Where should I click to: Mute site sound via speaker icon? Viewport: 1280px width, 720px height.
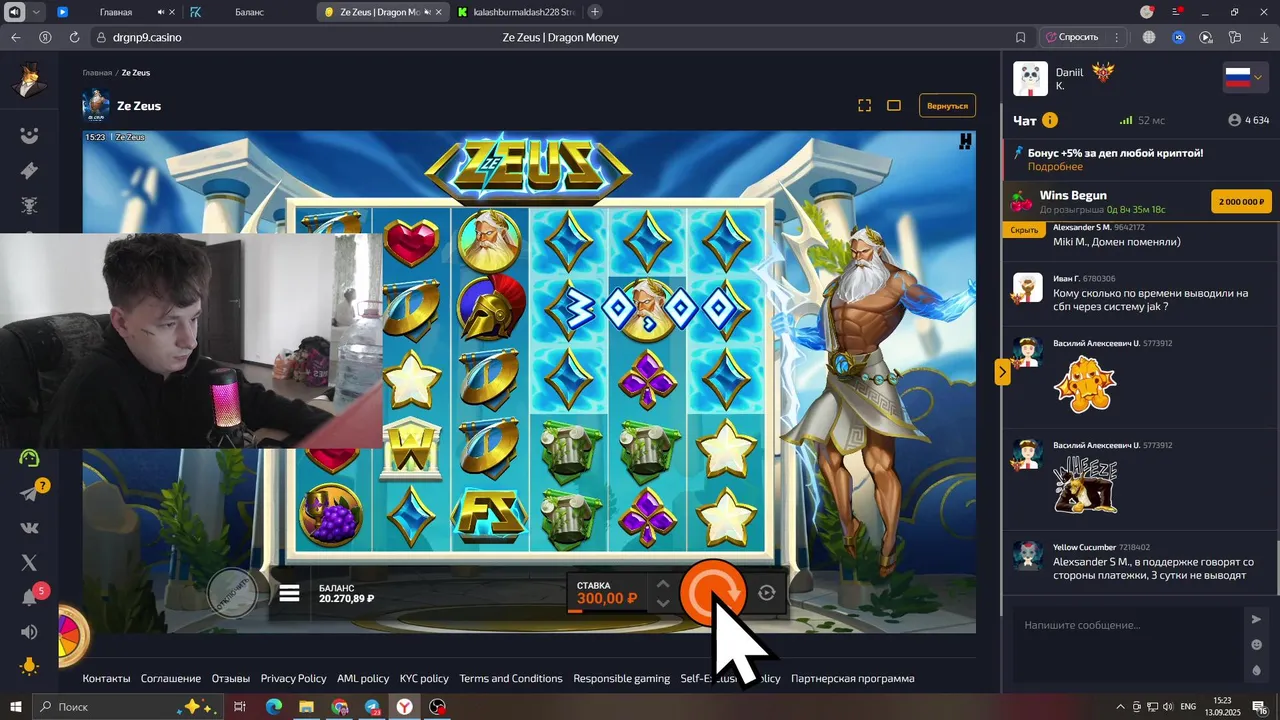pos(29,632)
